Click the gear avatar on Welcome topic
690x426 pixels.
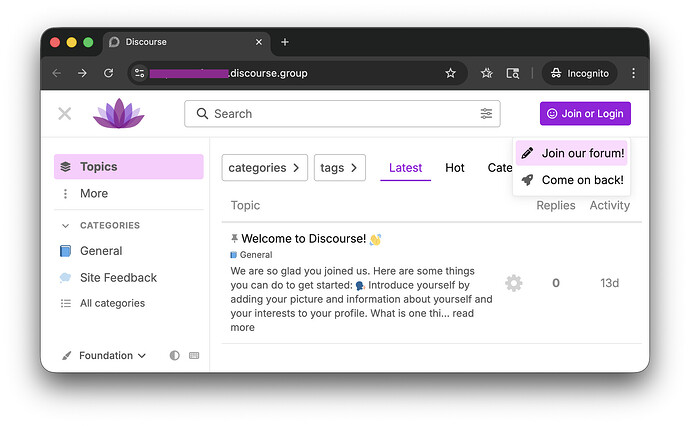[x=514, y=283]
